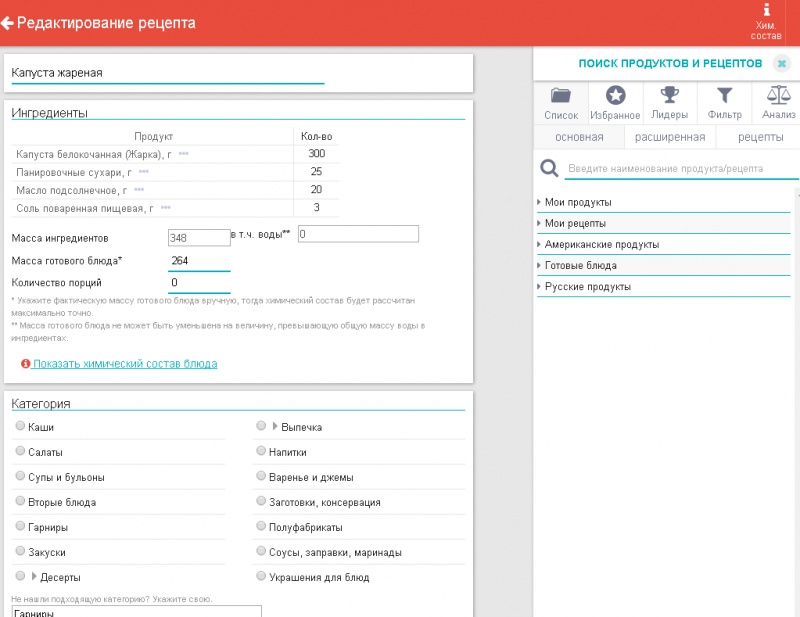Select the Супы и бульоны category
Screen dimensions: 800x617
pos(20,476)
